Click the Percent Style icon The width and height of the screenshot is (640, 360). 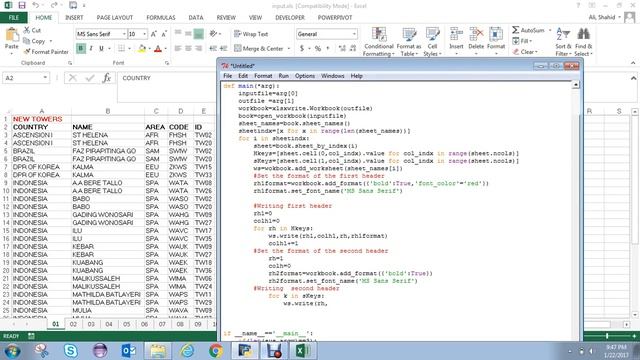pyautogui.click(x=318, y=49)
